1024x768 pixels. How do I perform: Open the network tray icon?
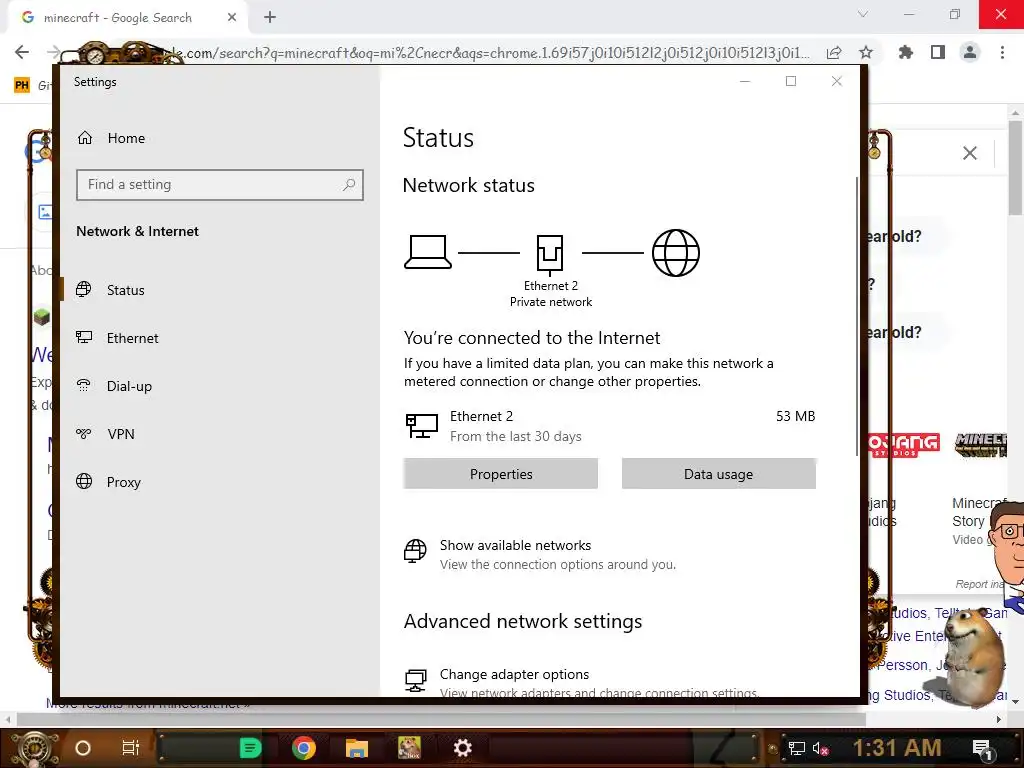tap(797, 748)
